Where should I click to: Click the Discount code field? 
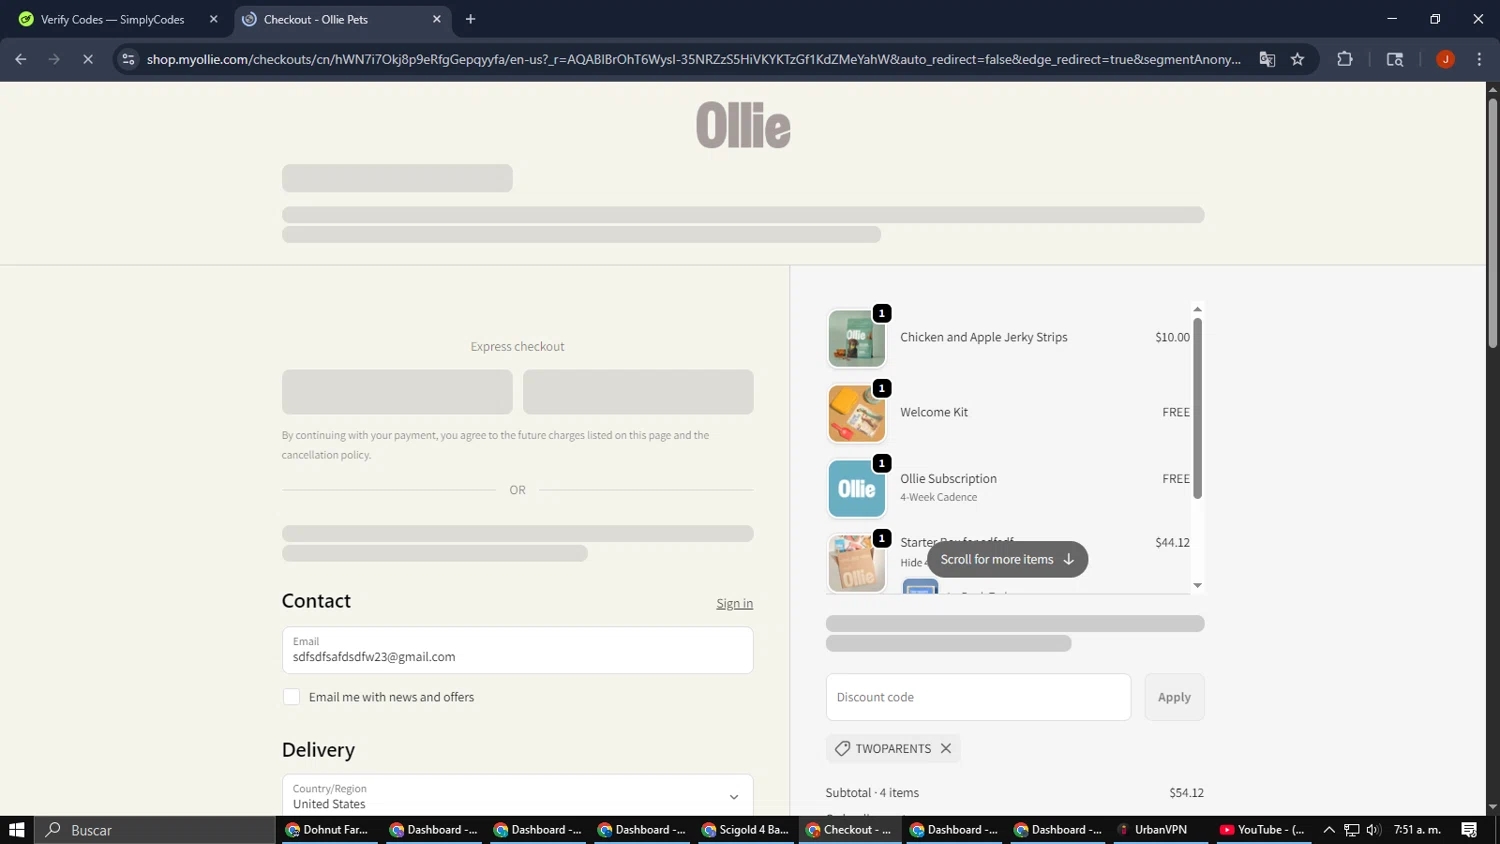[x=978, y=697]
